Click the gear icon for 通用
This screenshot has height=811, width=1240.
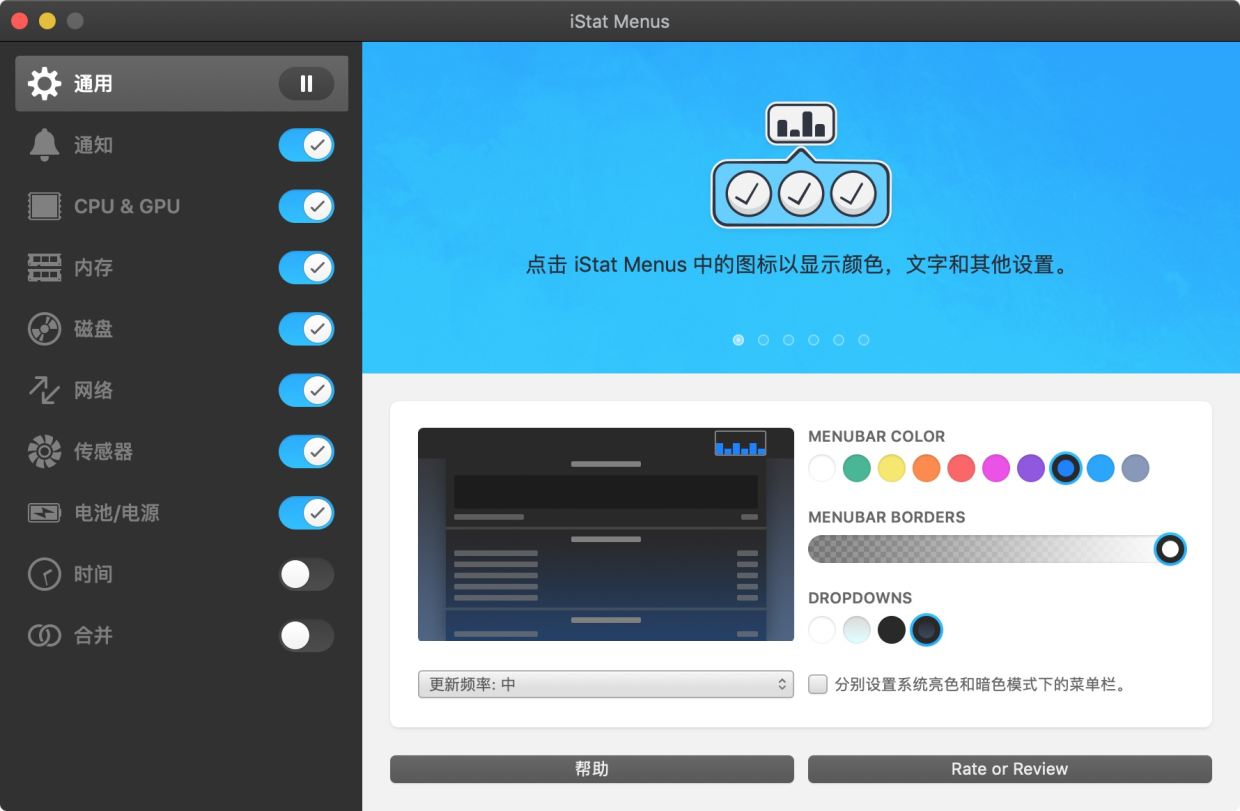(x=44, y=84)
